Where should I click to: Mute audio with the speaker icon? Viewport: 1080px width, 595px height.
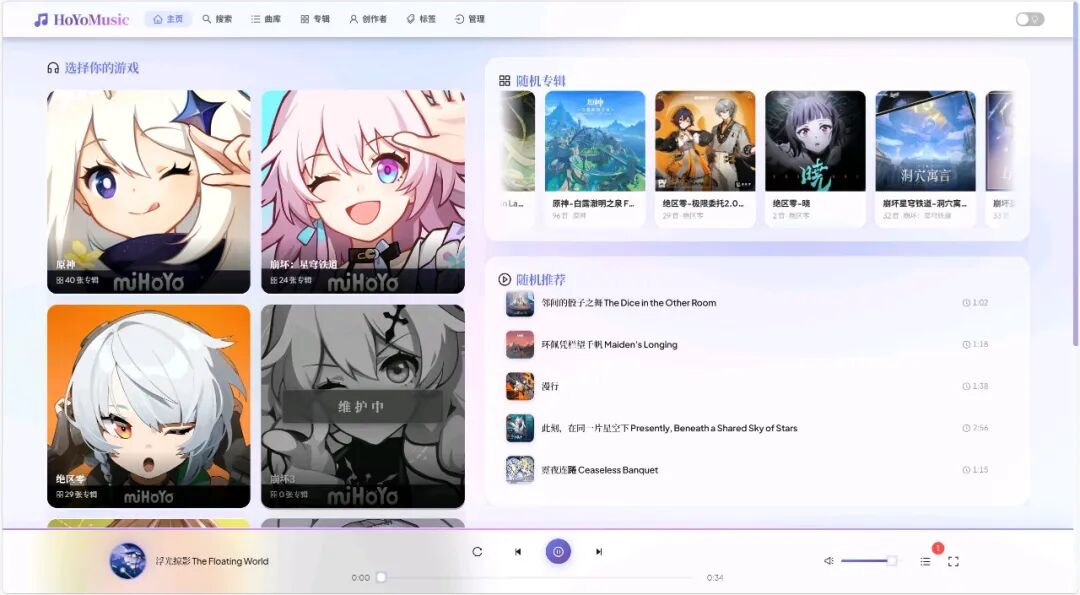828,561
